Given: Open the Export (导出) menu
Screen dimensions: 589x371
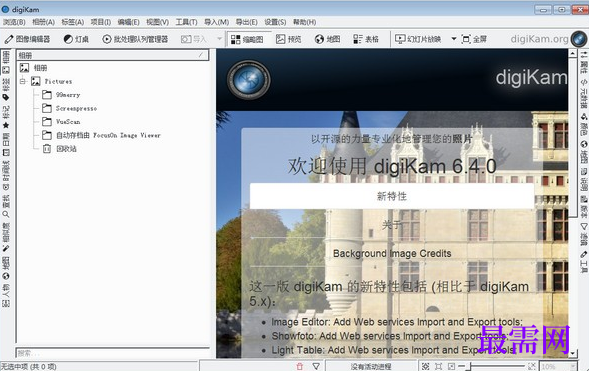Looking at the screenshot, I should coord(246,22).
